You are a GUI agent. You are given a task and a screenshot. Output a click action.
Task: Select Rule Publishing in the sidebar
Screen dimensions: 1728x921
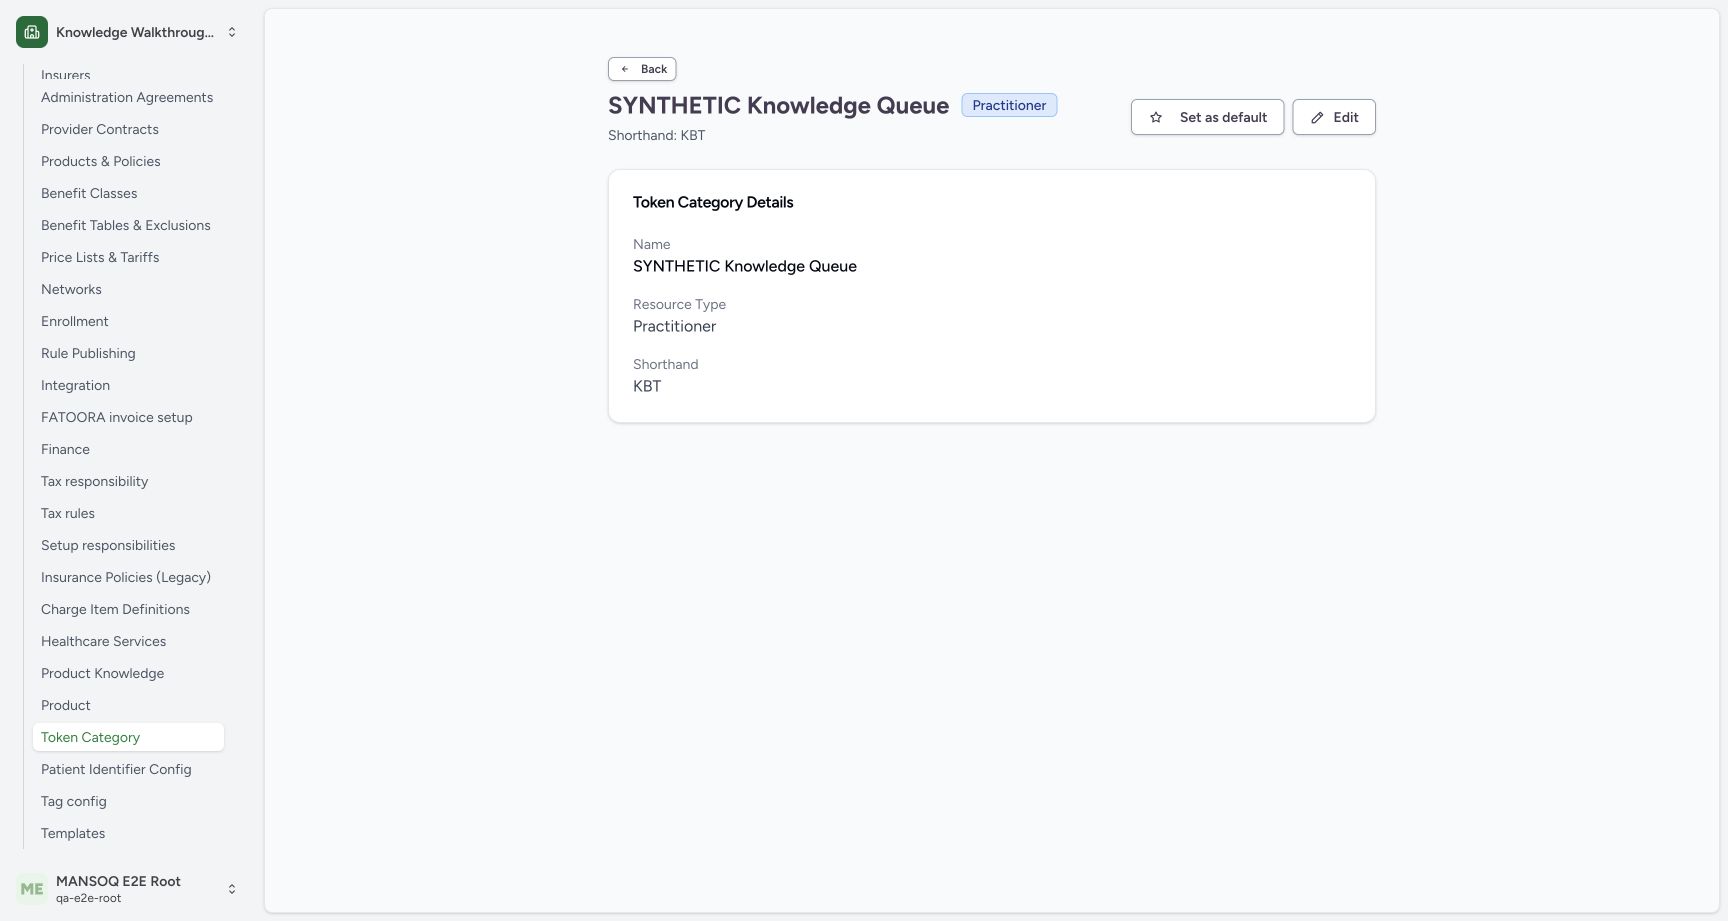click(x=88, y=353)
